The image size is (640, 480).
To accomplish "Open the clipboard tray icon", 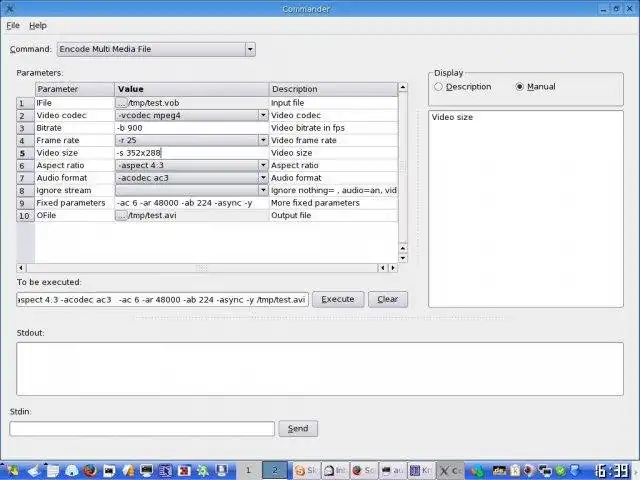I will (x=516, y=471).
